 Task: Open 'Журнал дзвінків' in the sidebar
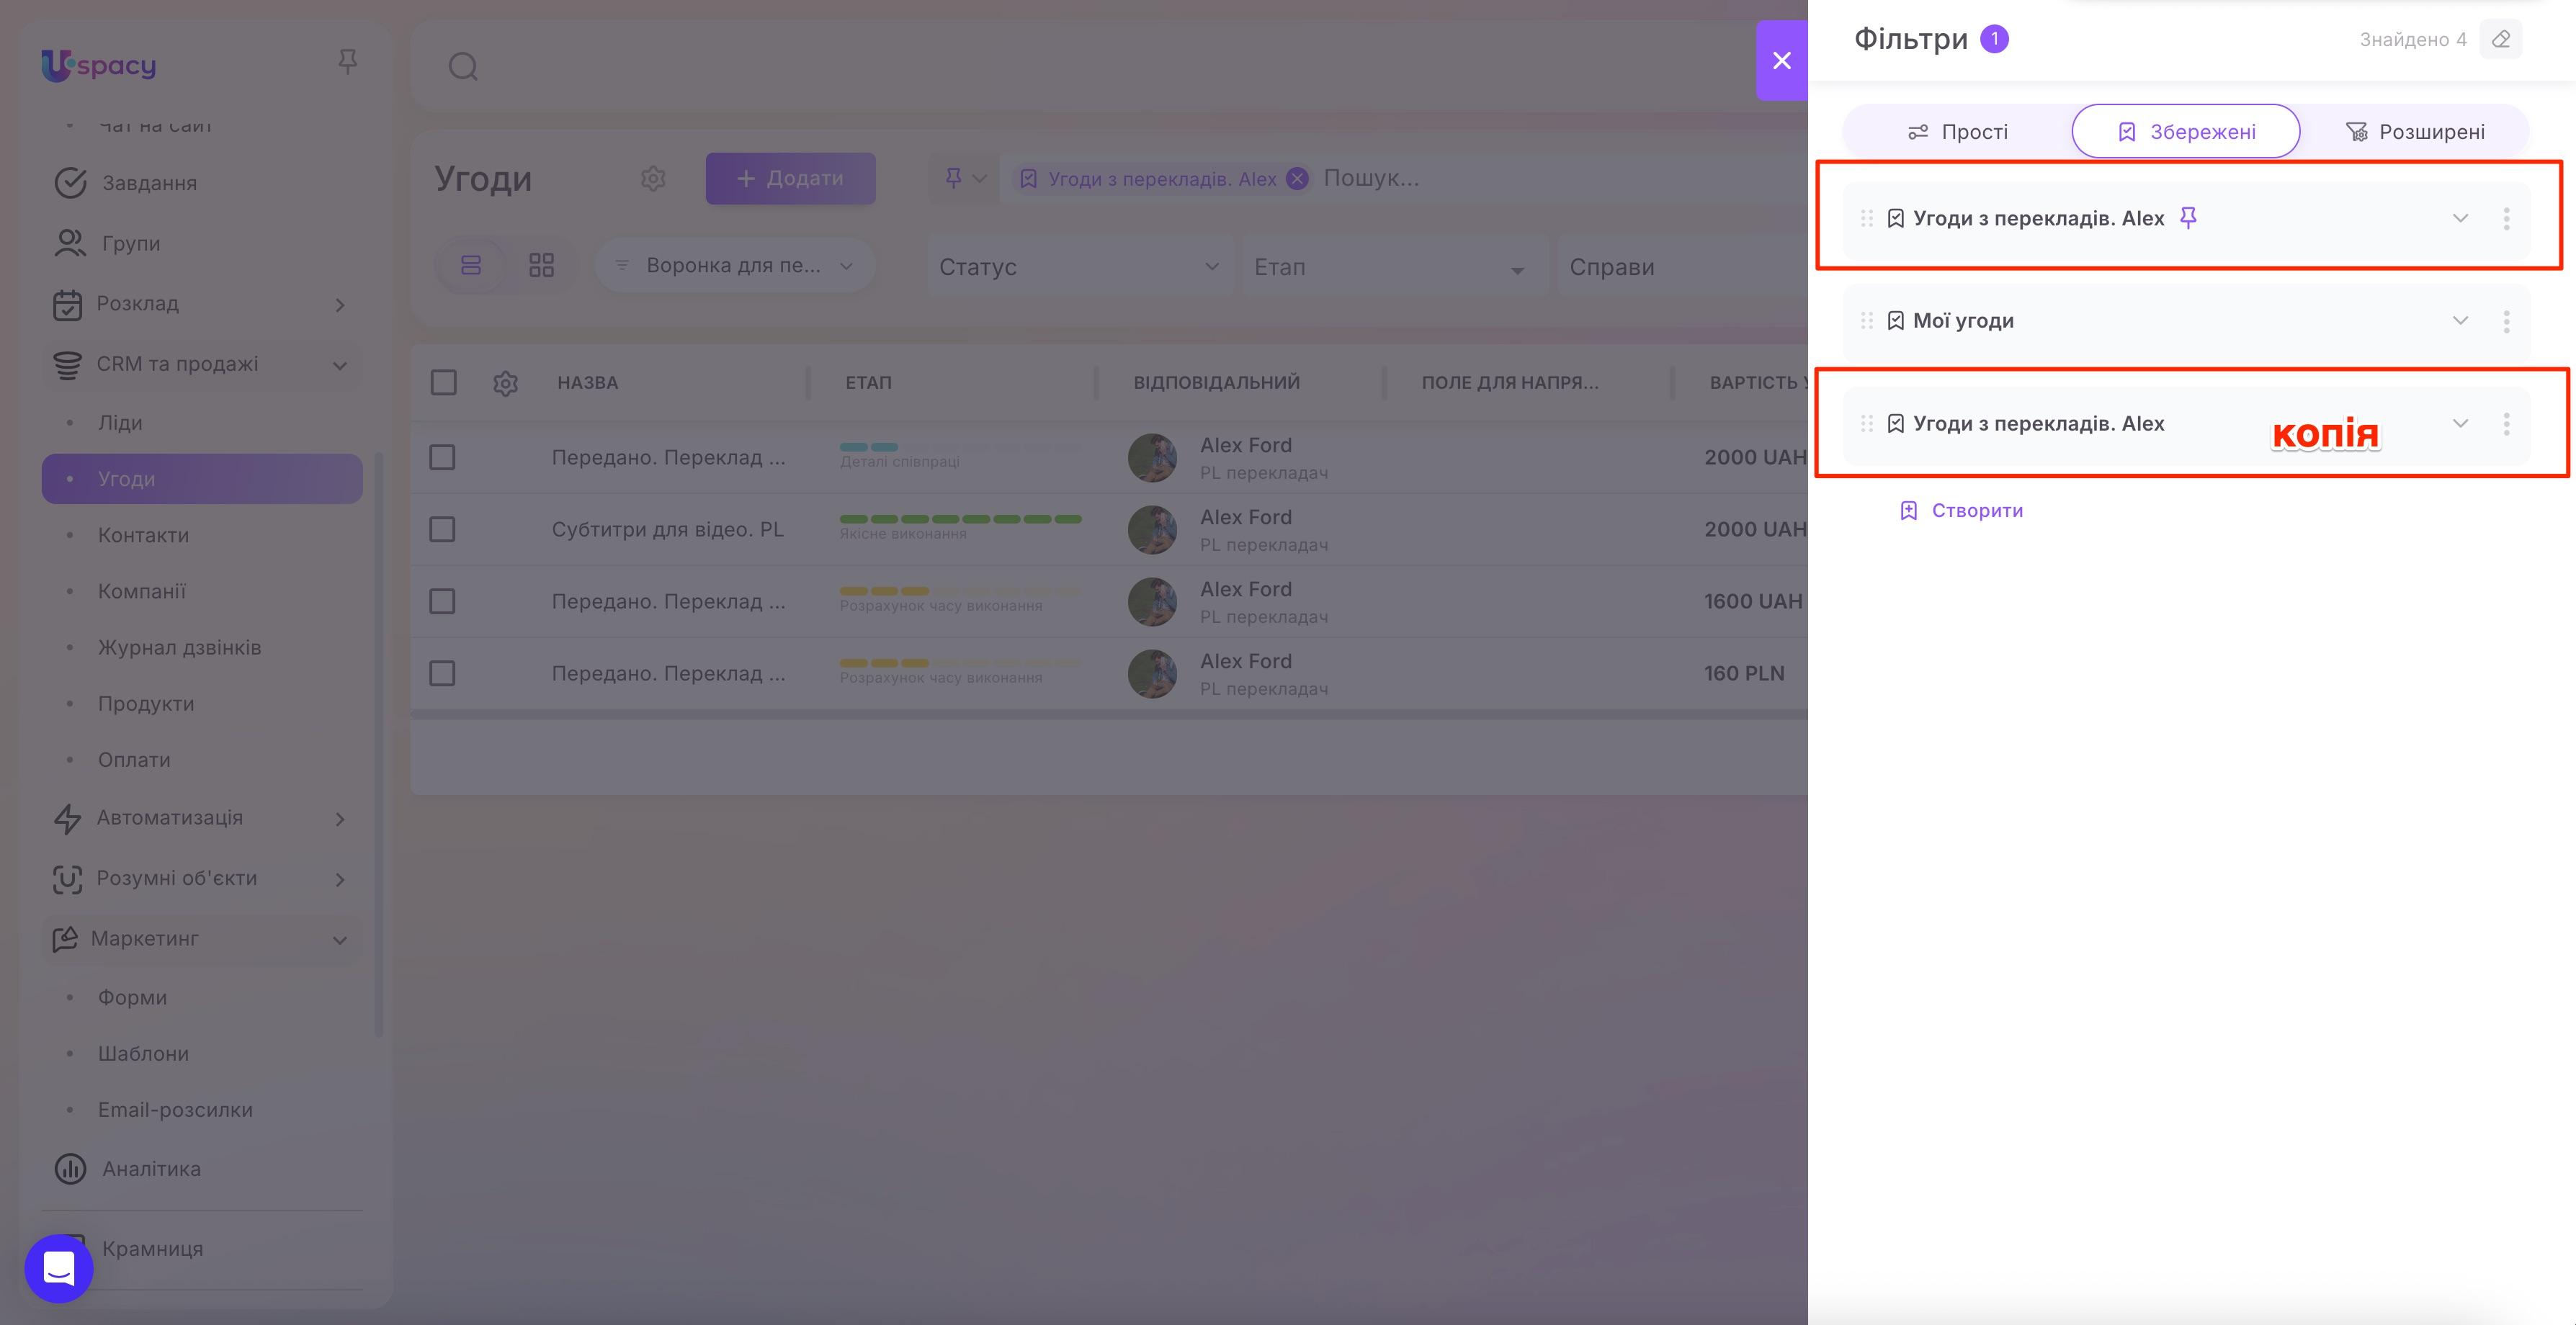[x=179, y=648]
